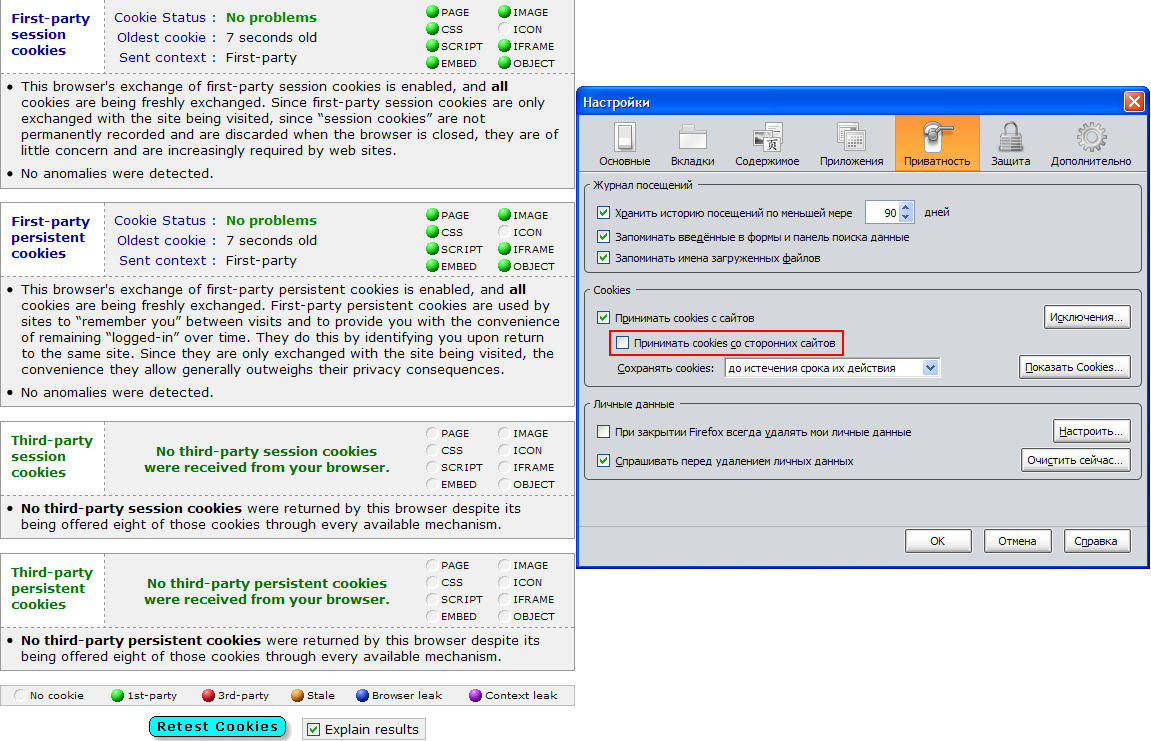Click the empty No cookie legend dot
The image size is (1151, 741).
pos(20,695)
